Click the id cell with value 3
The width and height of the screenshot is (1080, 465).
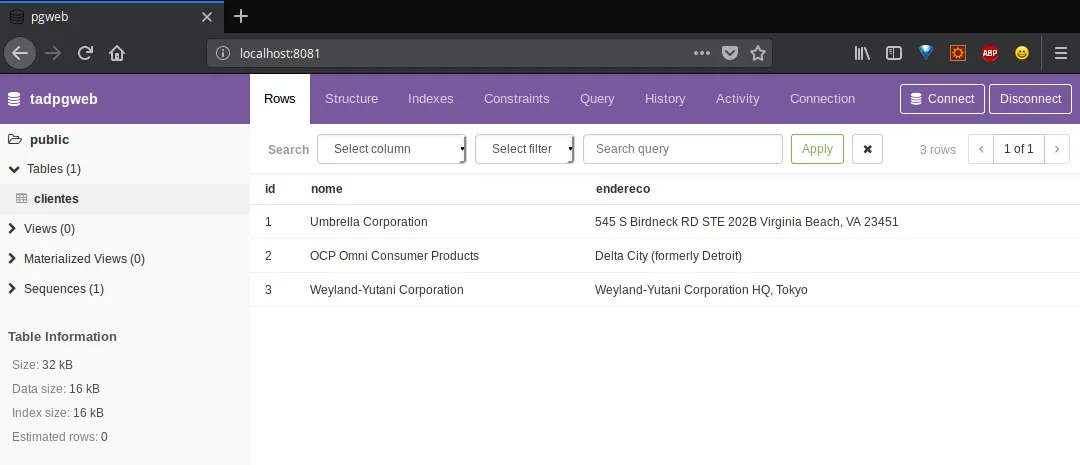(x=269, y=289)
